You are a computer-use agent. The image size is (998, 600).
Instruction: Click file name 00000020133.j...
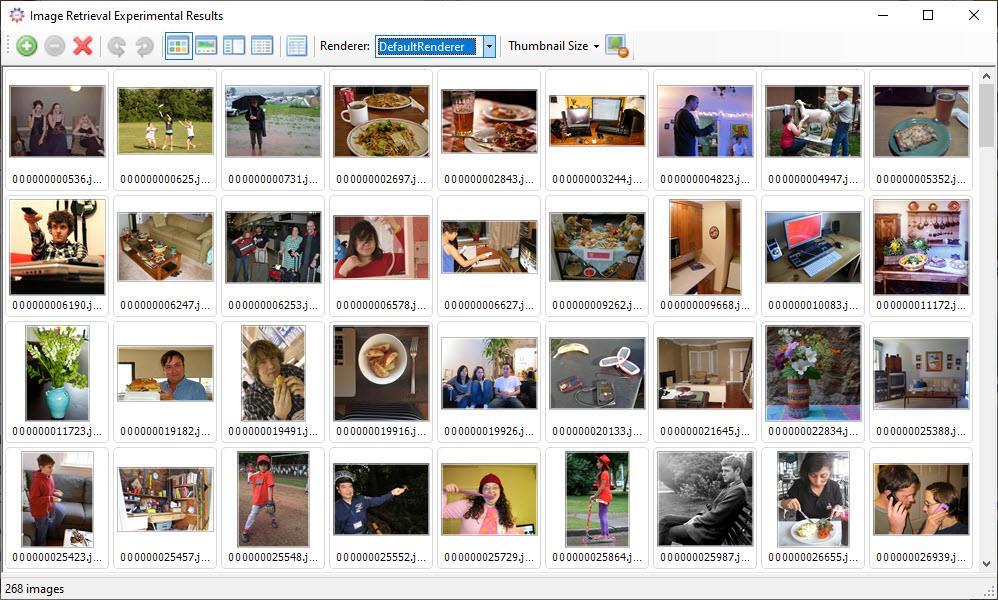tap(597, 431)
